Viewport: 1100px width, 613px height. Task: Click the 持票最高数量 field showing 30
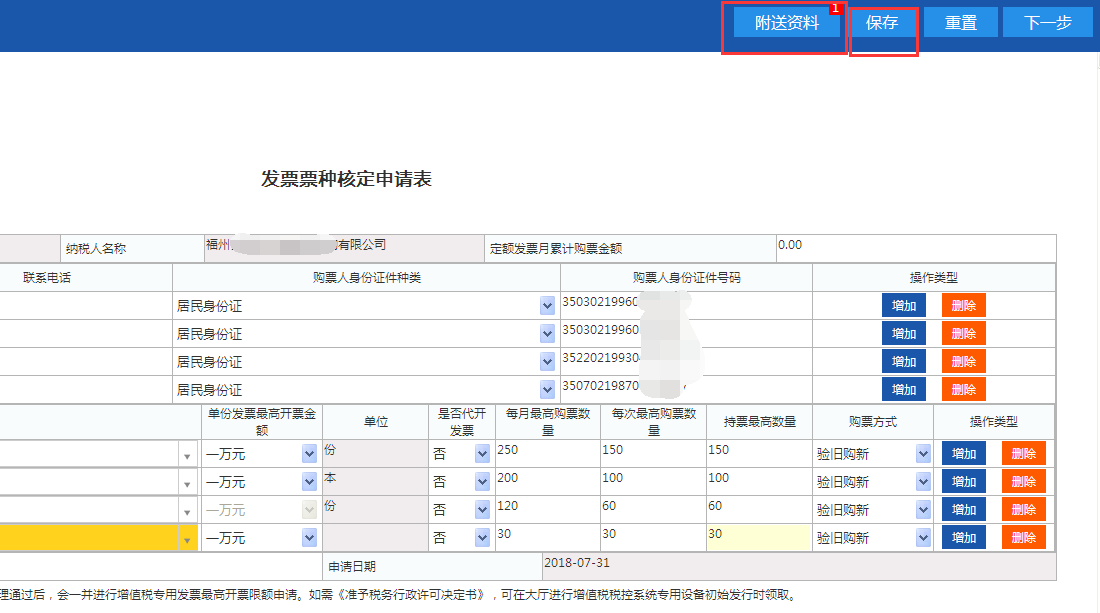coord(758,538)
